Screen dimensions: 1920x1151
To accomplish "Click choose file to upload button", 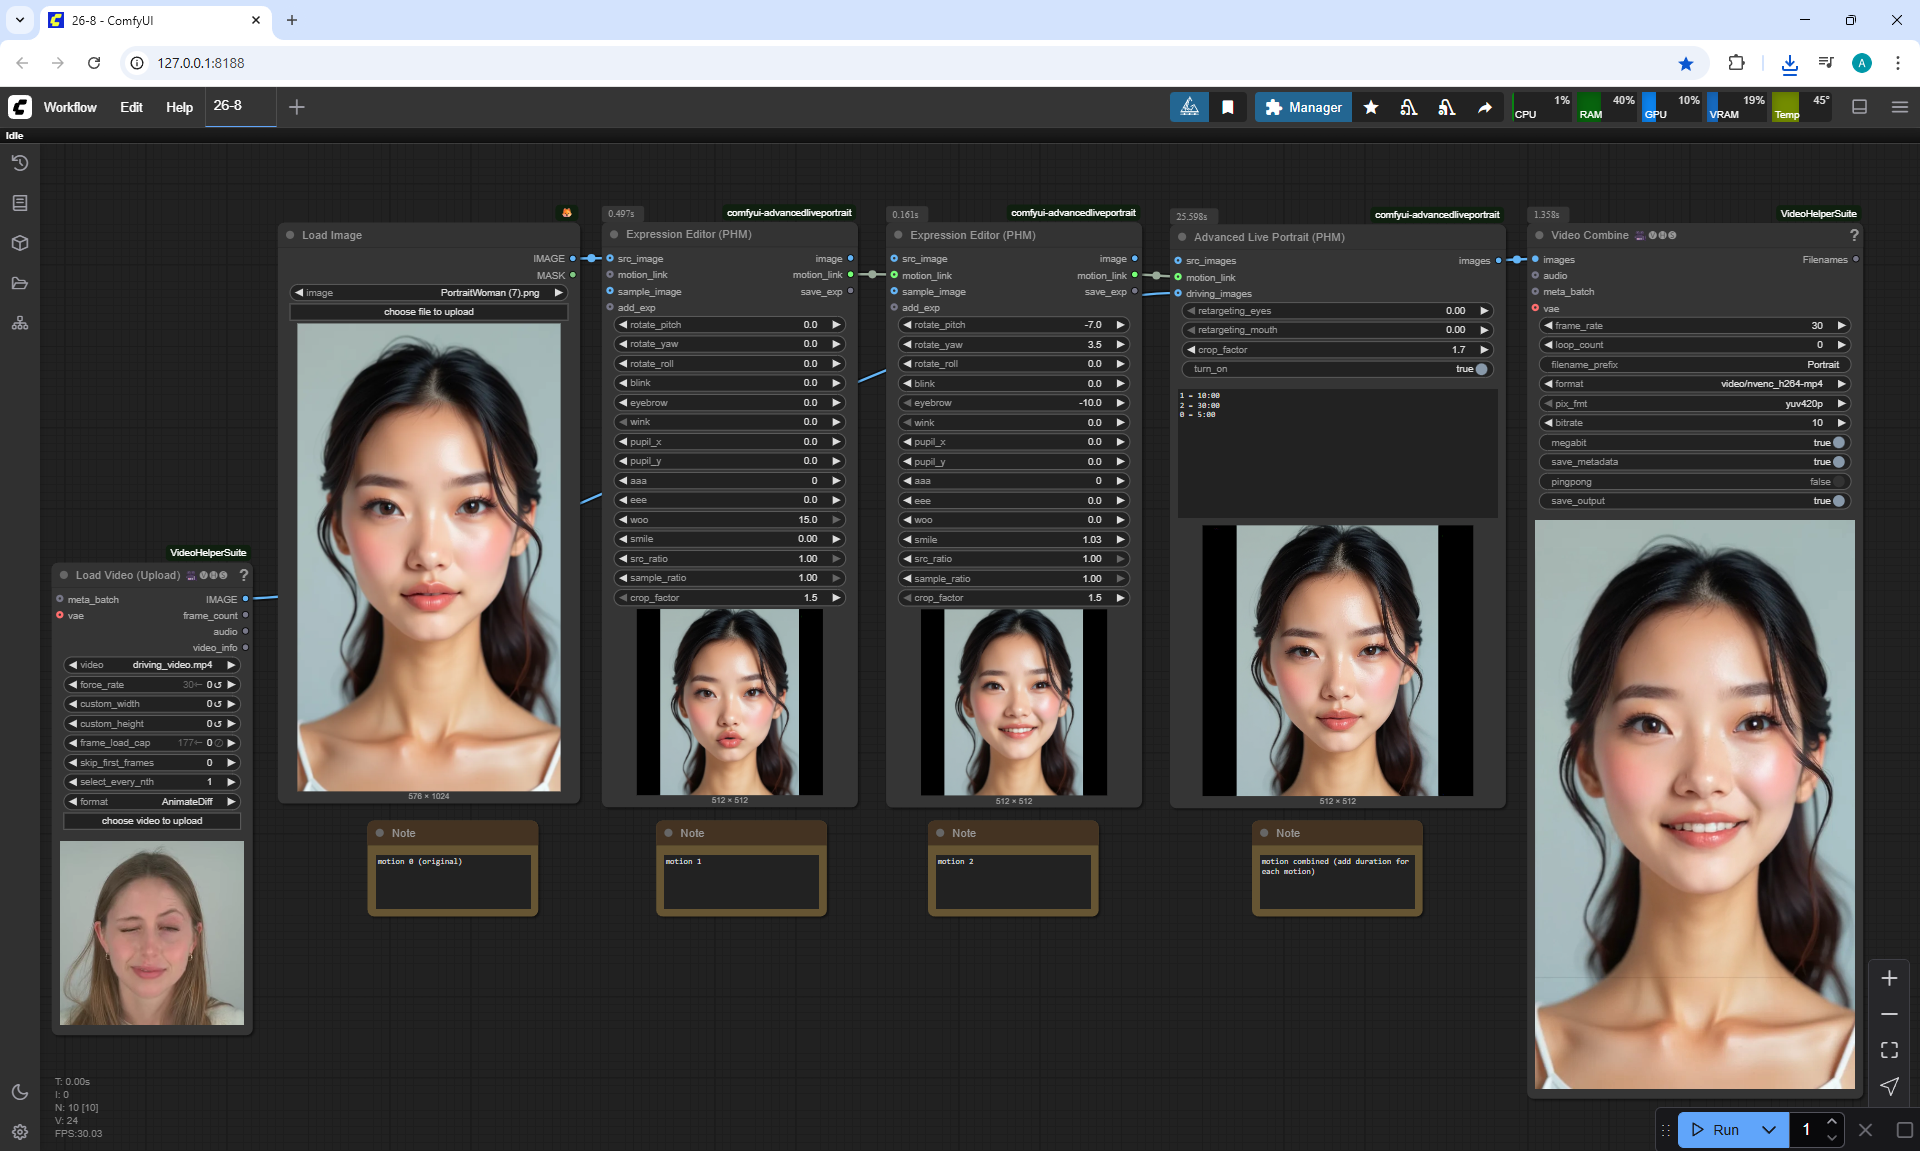I will (x=429, y=312).
